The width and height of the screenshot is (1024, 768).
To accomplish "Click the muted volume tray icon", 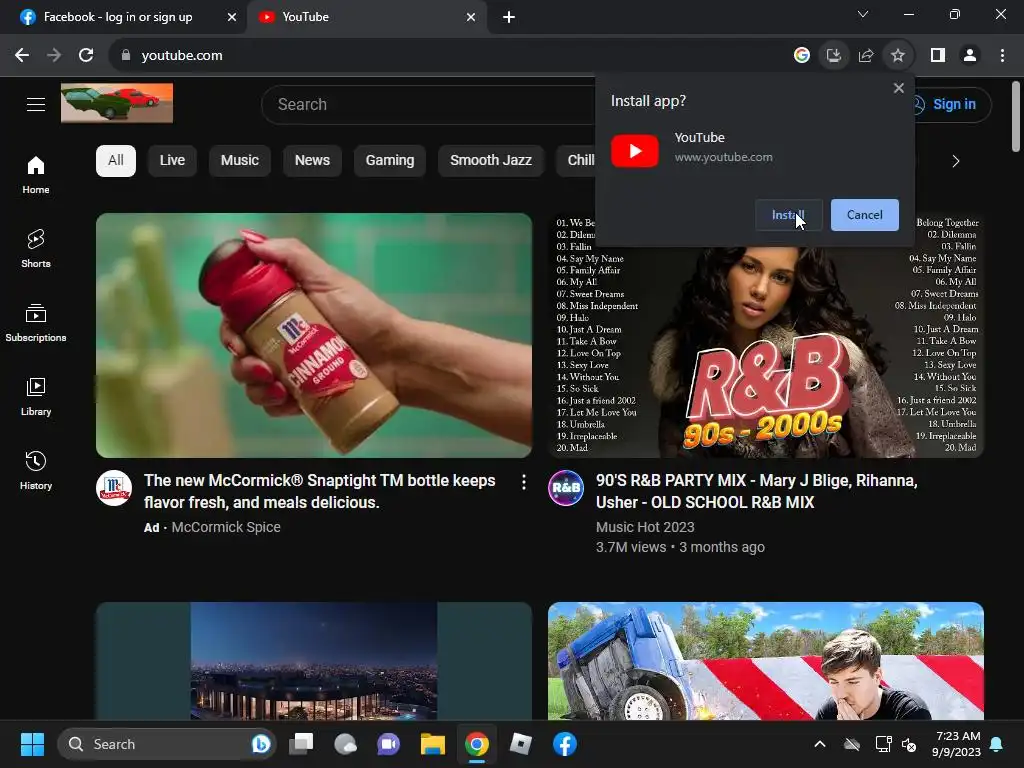I will tap(909, 744).
